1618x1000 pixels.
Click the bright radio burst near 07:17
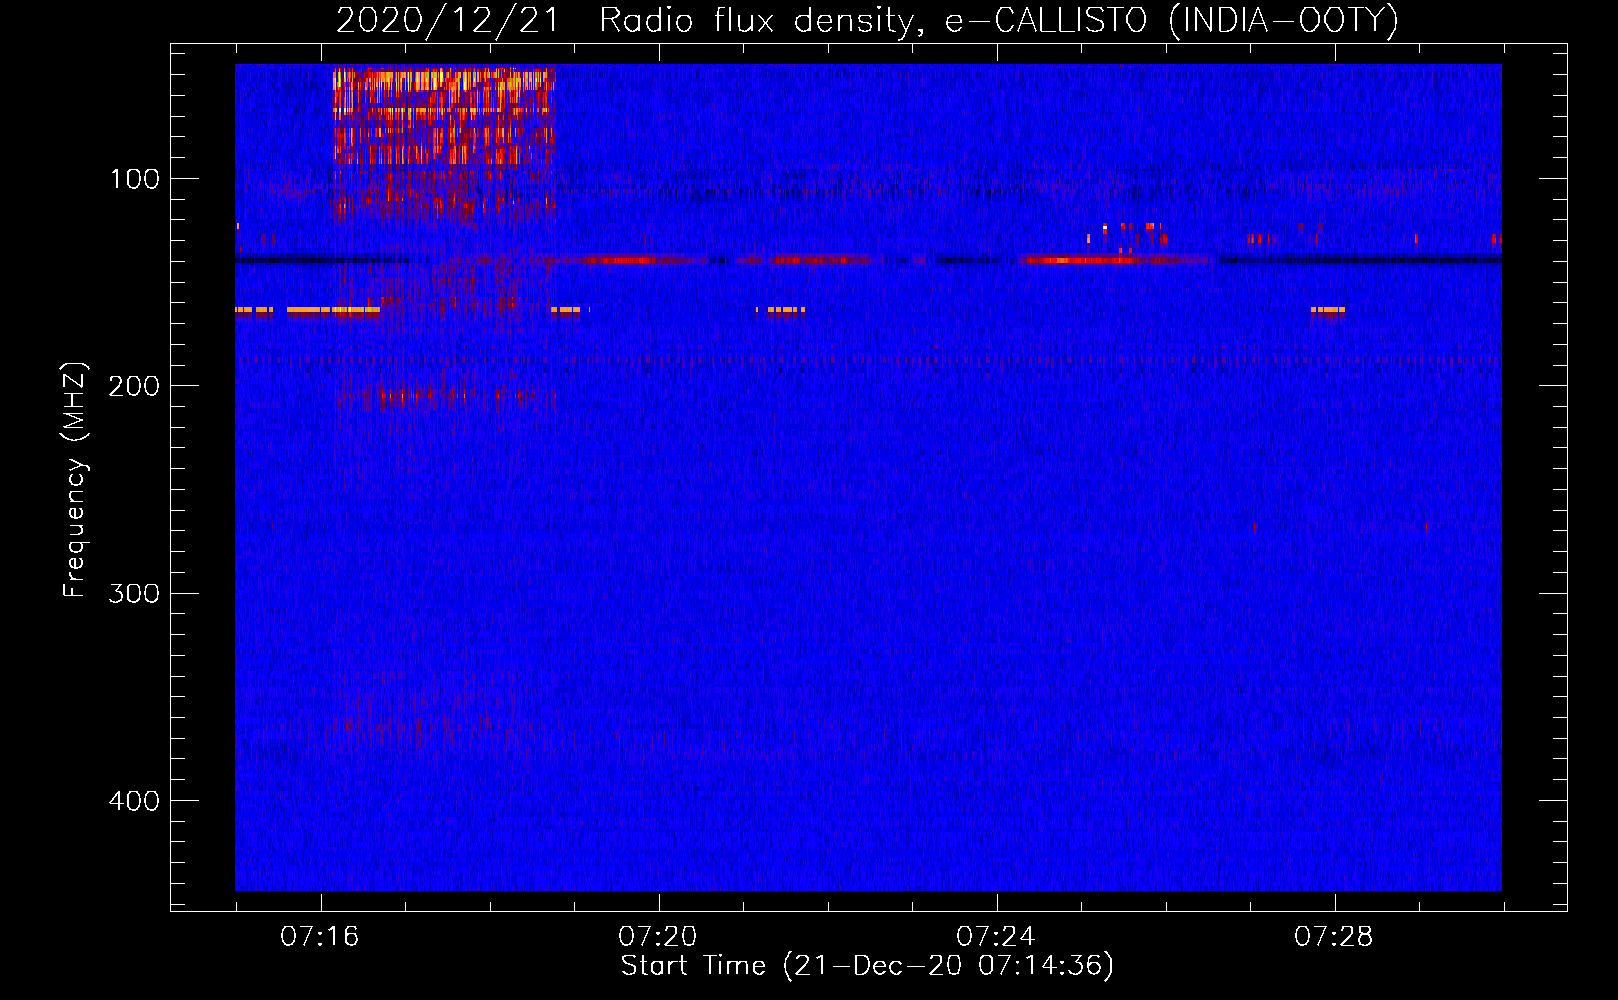pos(444,116)
